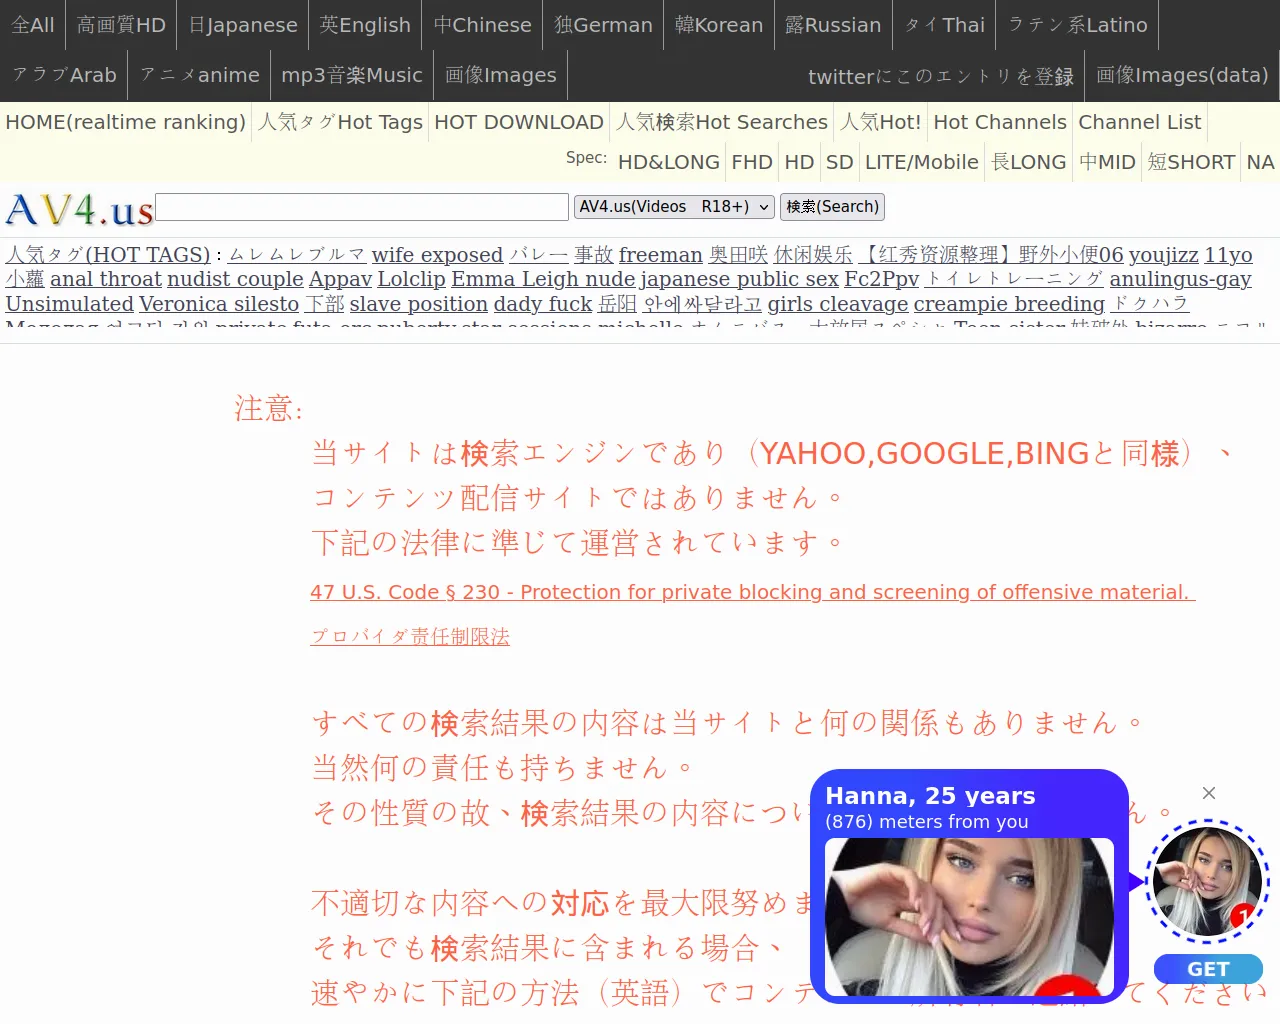
Task: Choose the LITE/Mobile spec filter
Action: point(921,162)
